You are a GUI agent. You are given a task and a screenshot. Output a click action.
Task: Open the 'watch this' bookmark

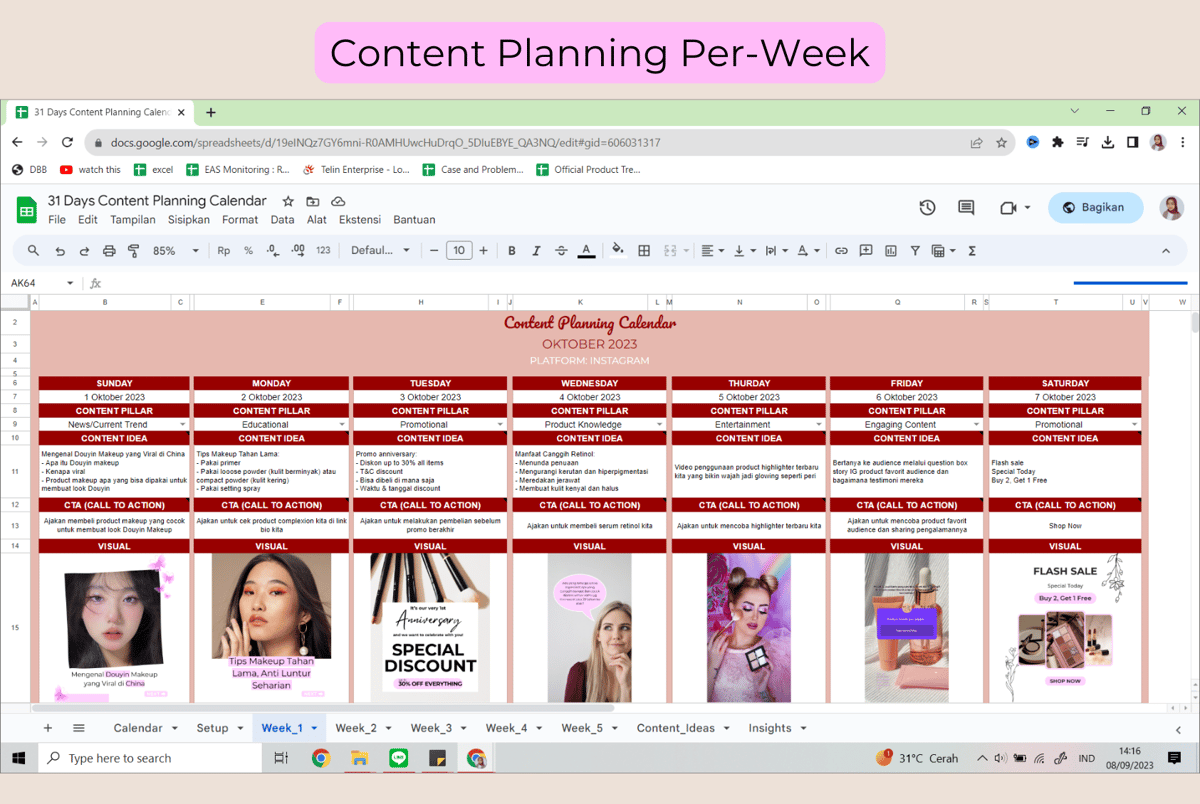(x=90, y=170)
